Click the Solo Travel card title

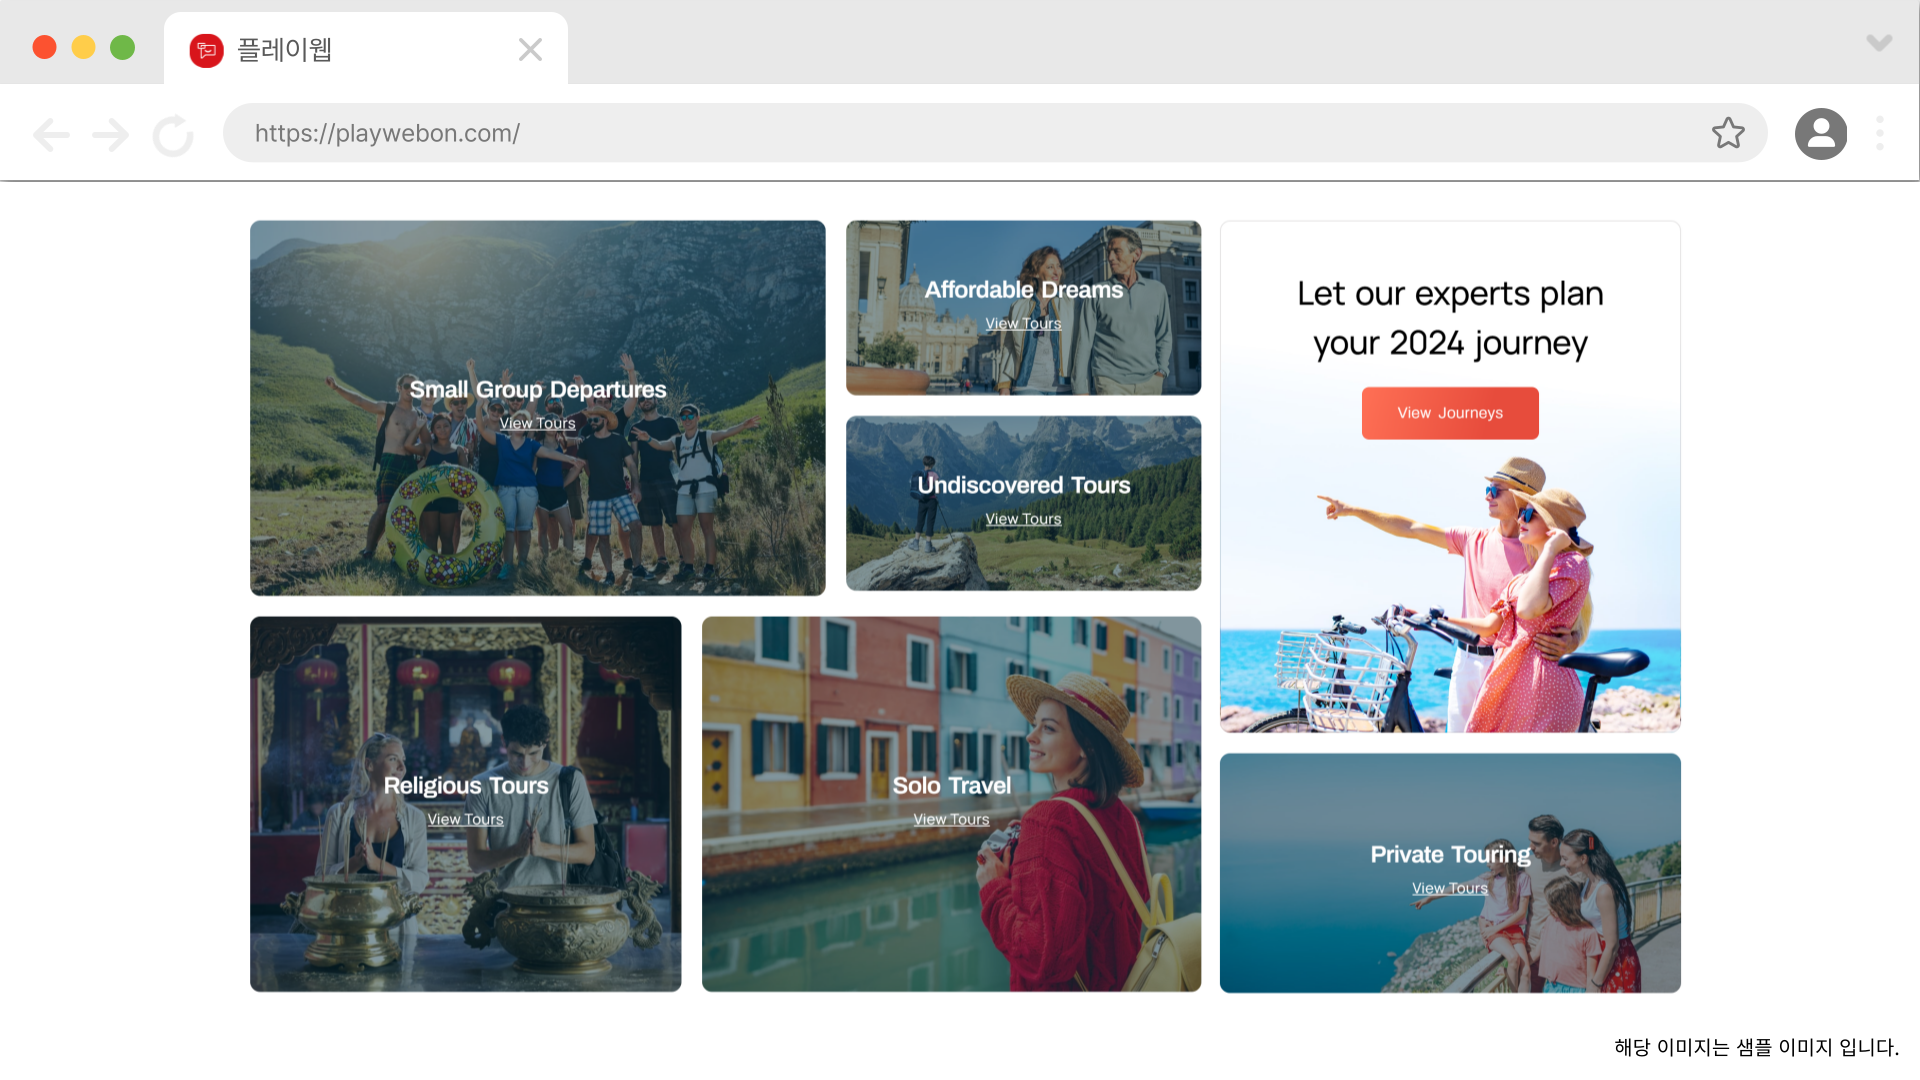952,786
